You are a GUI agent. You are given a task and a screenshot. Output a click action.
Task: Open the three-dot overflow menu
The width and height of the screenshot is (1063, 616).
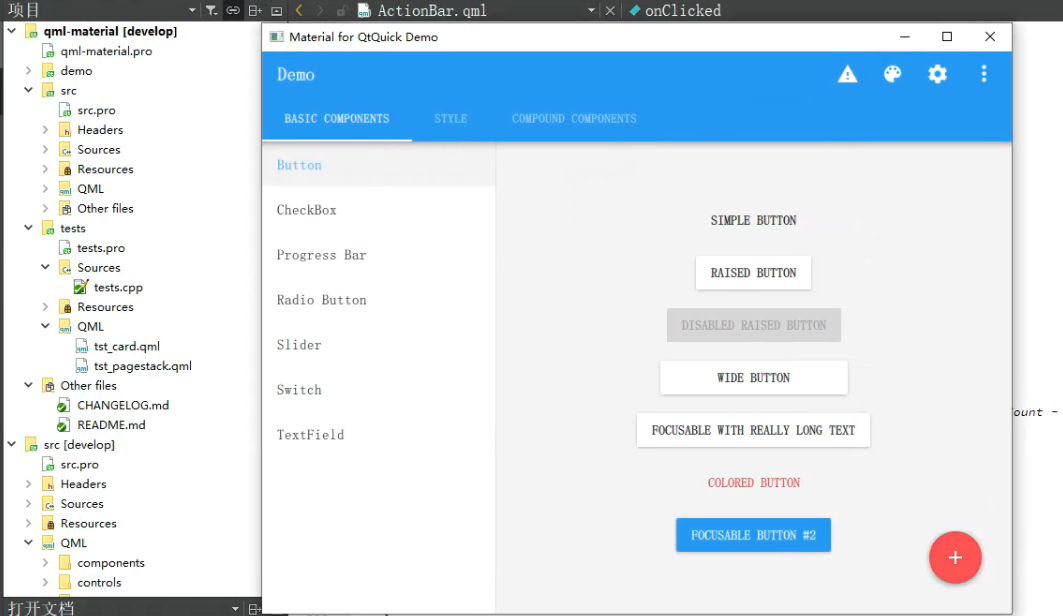coord(984,73)
